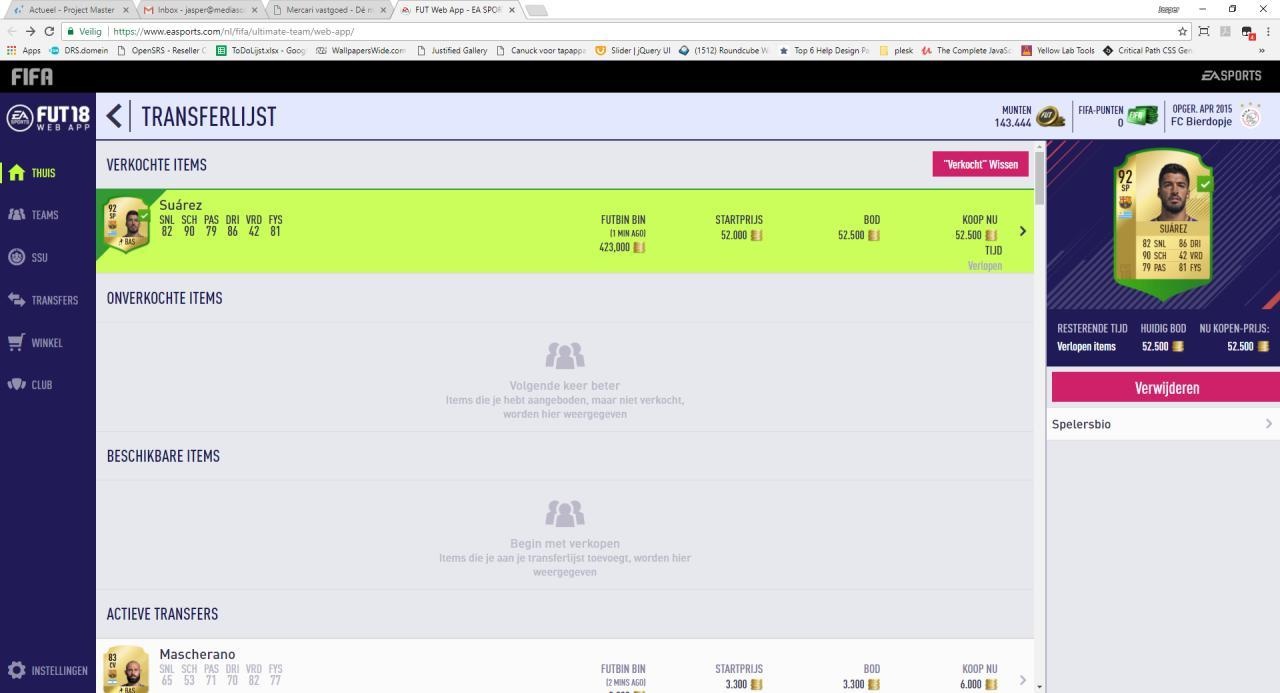Viewport: 1280px width, 693px height.
Task: Expand the Mascherano transfer arrow
Action: (1022, 680)
